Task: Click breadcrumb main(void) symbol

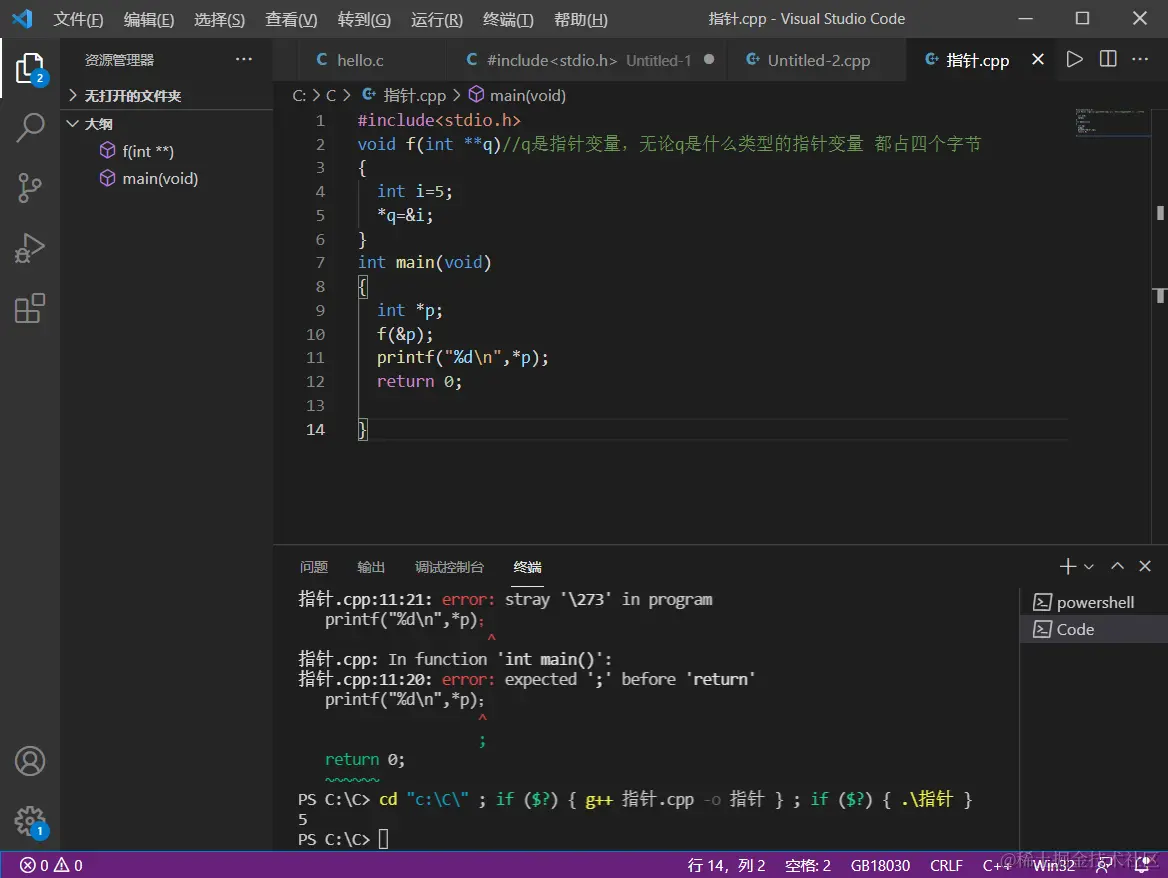Action: tap(517, 95)
